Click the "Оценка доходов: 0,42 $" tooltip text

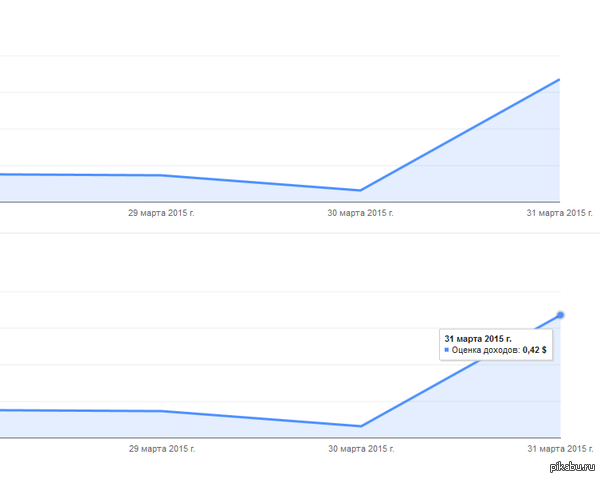pos(499,350)
